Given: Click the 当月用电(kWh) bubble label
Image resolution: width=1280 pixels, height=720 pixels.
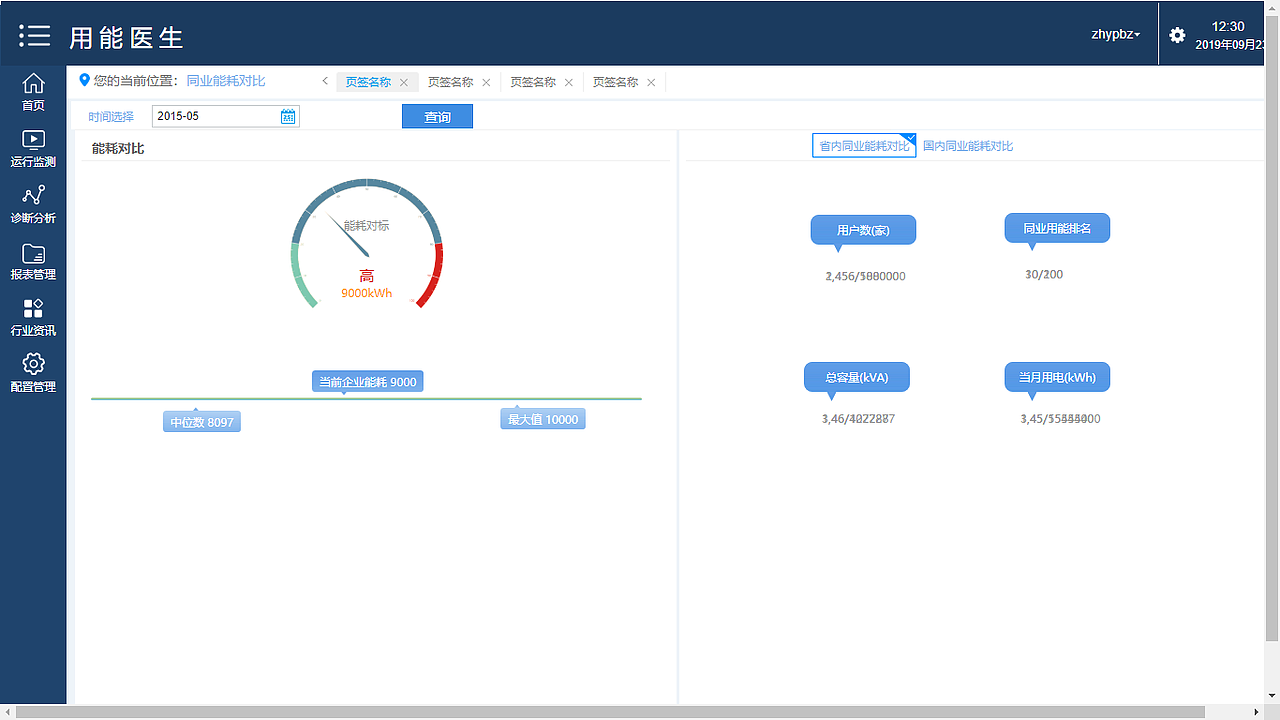Looking at the screenshot, I should click(x=1057, y=377).
